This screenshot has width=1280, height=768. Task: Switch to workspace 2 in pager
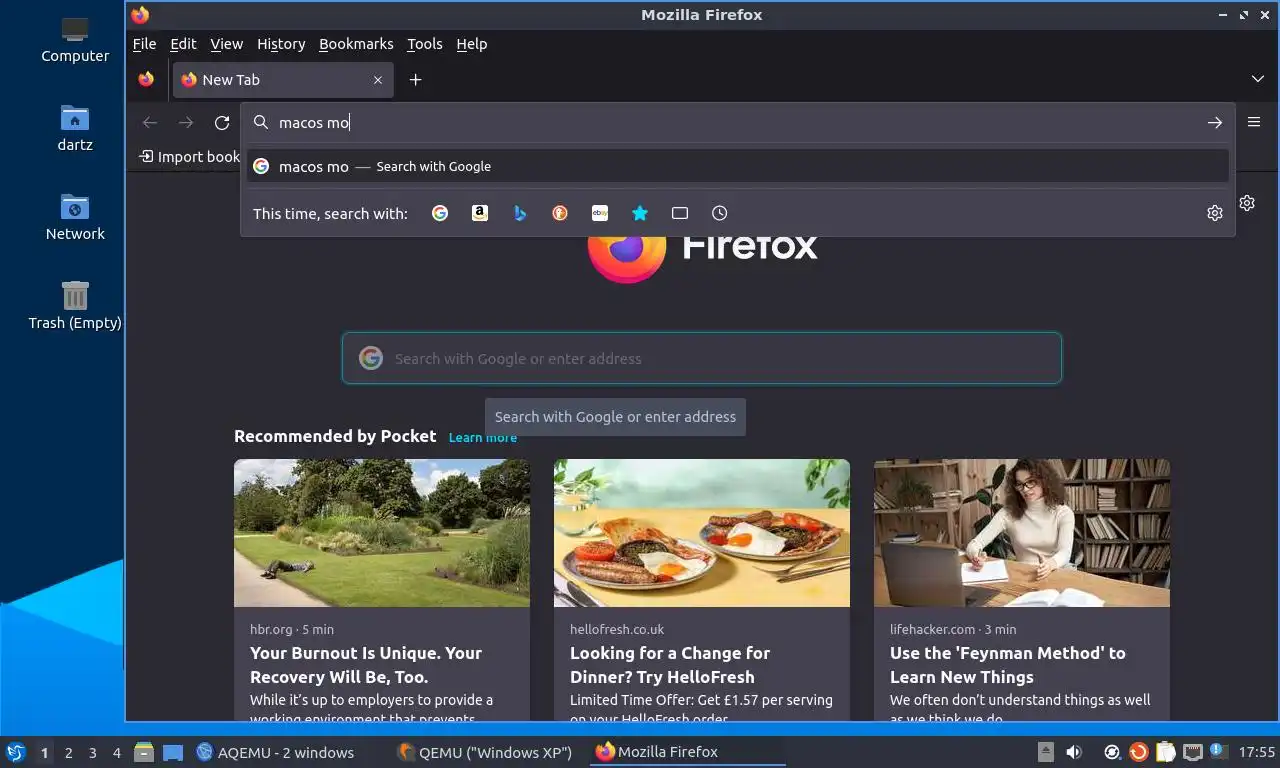[x=68, y=753]
